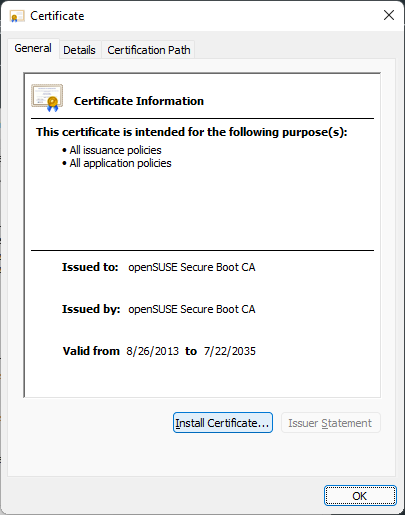Close the Certificate dialog window

tap(389, 15)
